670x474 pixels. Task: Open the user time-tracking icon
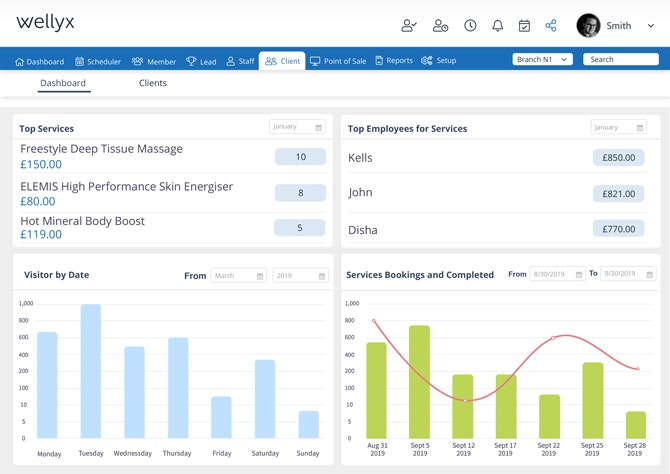click(x=440, y=26)
